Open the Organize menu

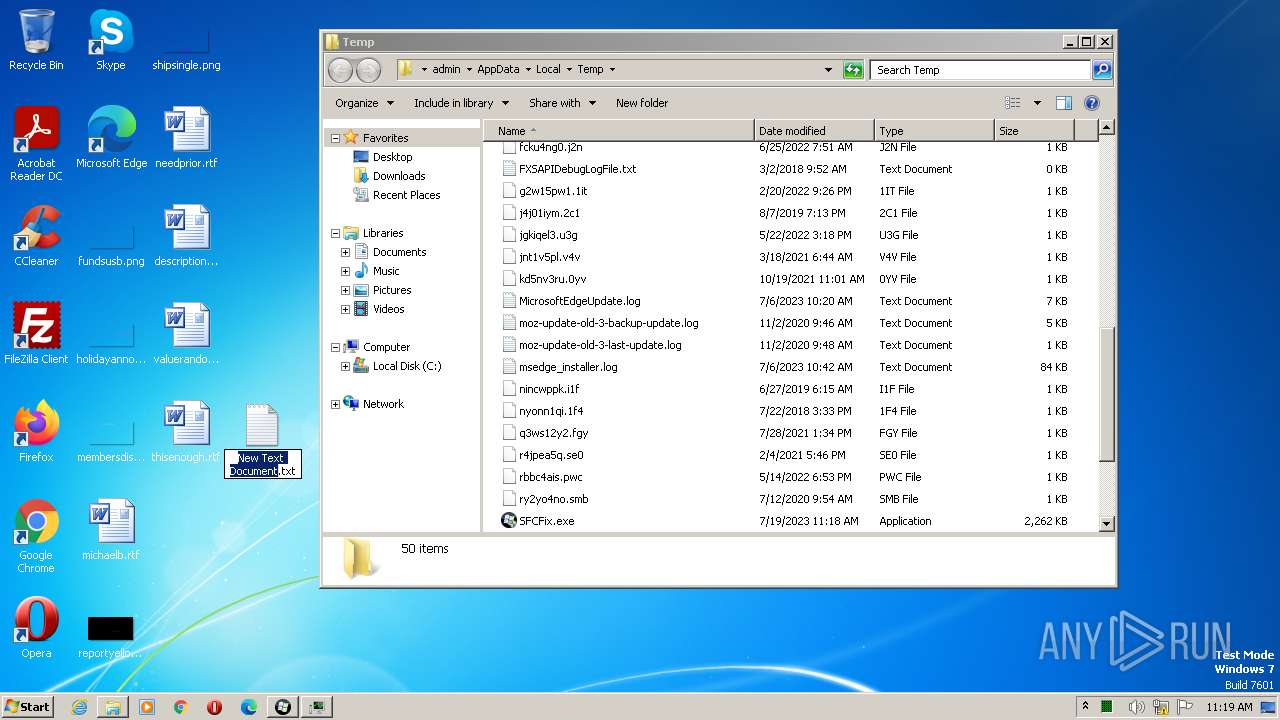click(x=364, y=103)
